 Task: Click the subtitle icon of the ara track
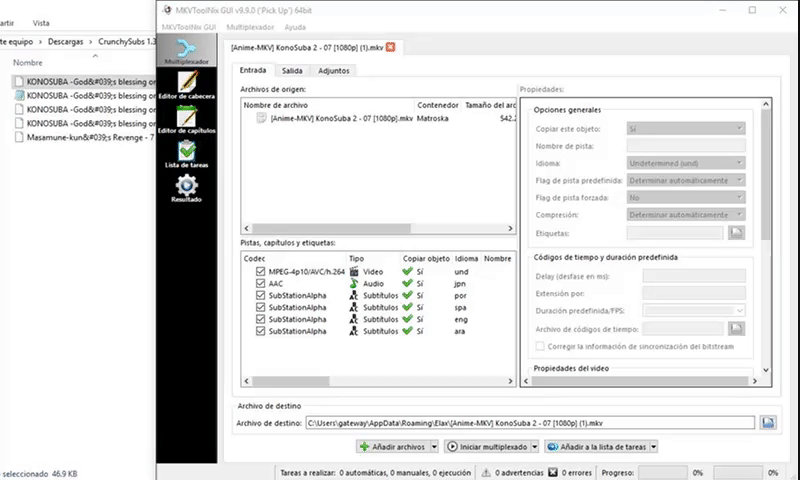pyautogui.click(x=354, y=331)
